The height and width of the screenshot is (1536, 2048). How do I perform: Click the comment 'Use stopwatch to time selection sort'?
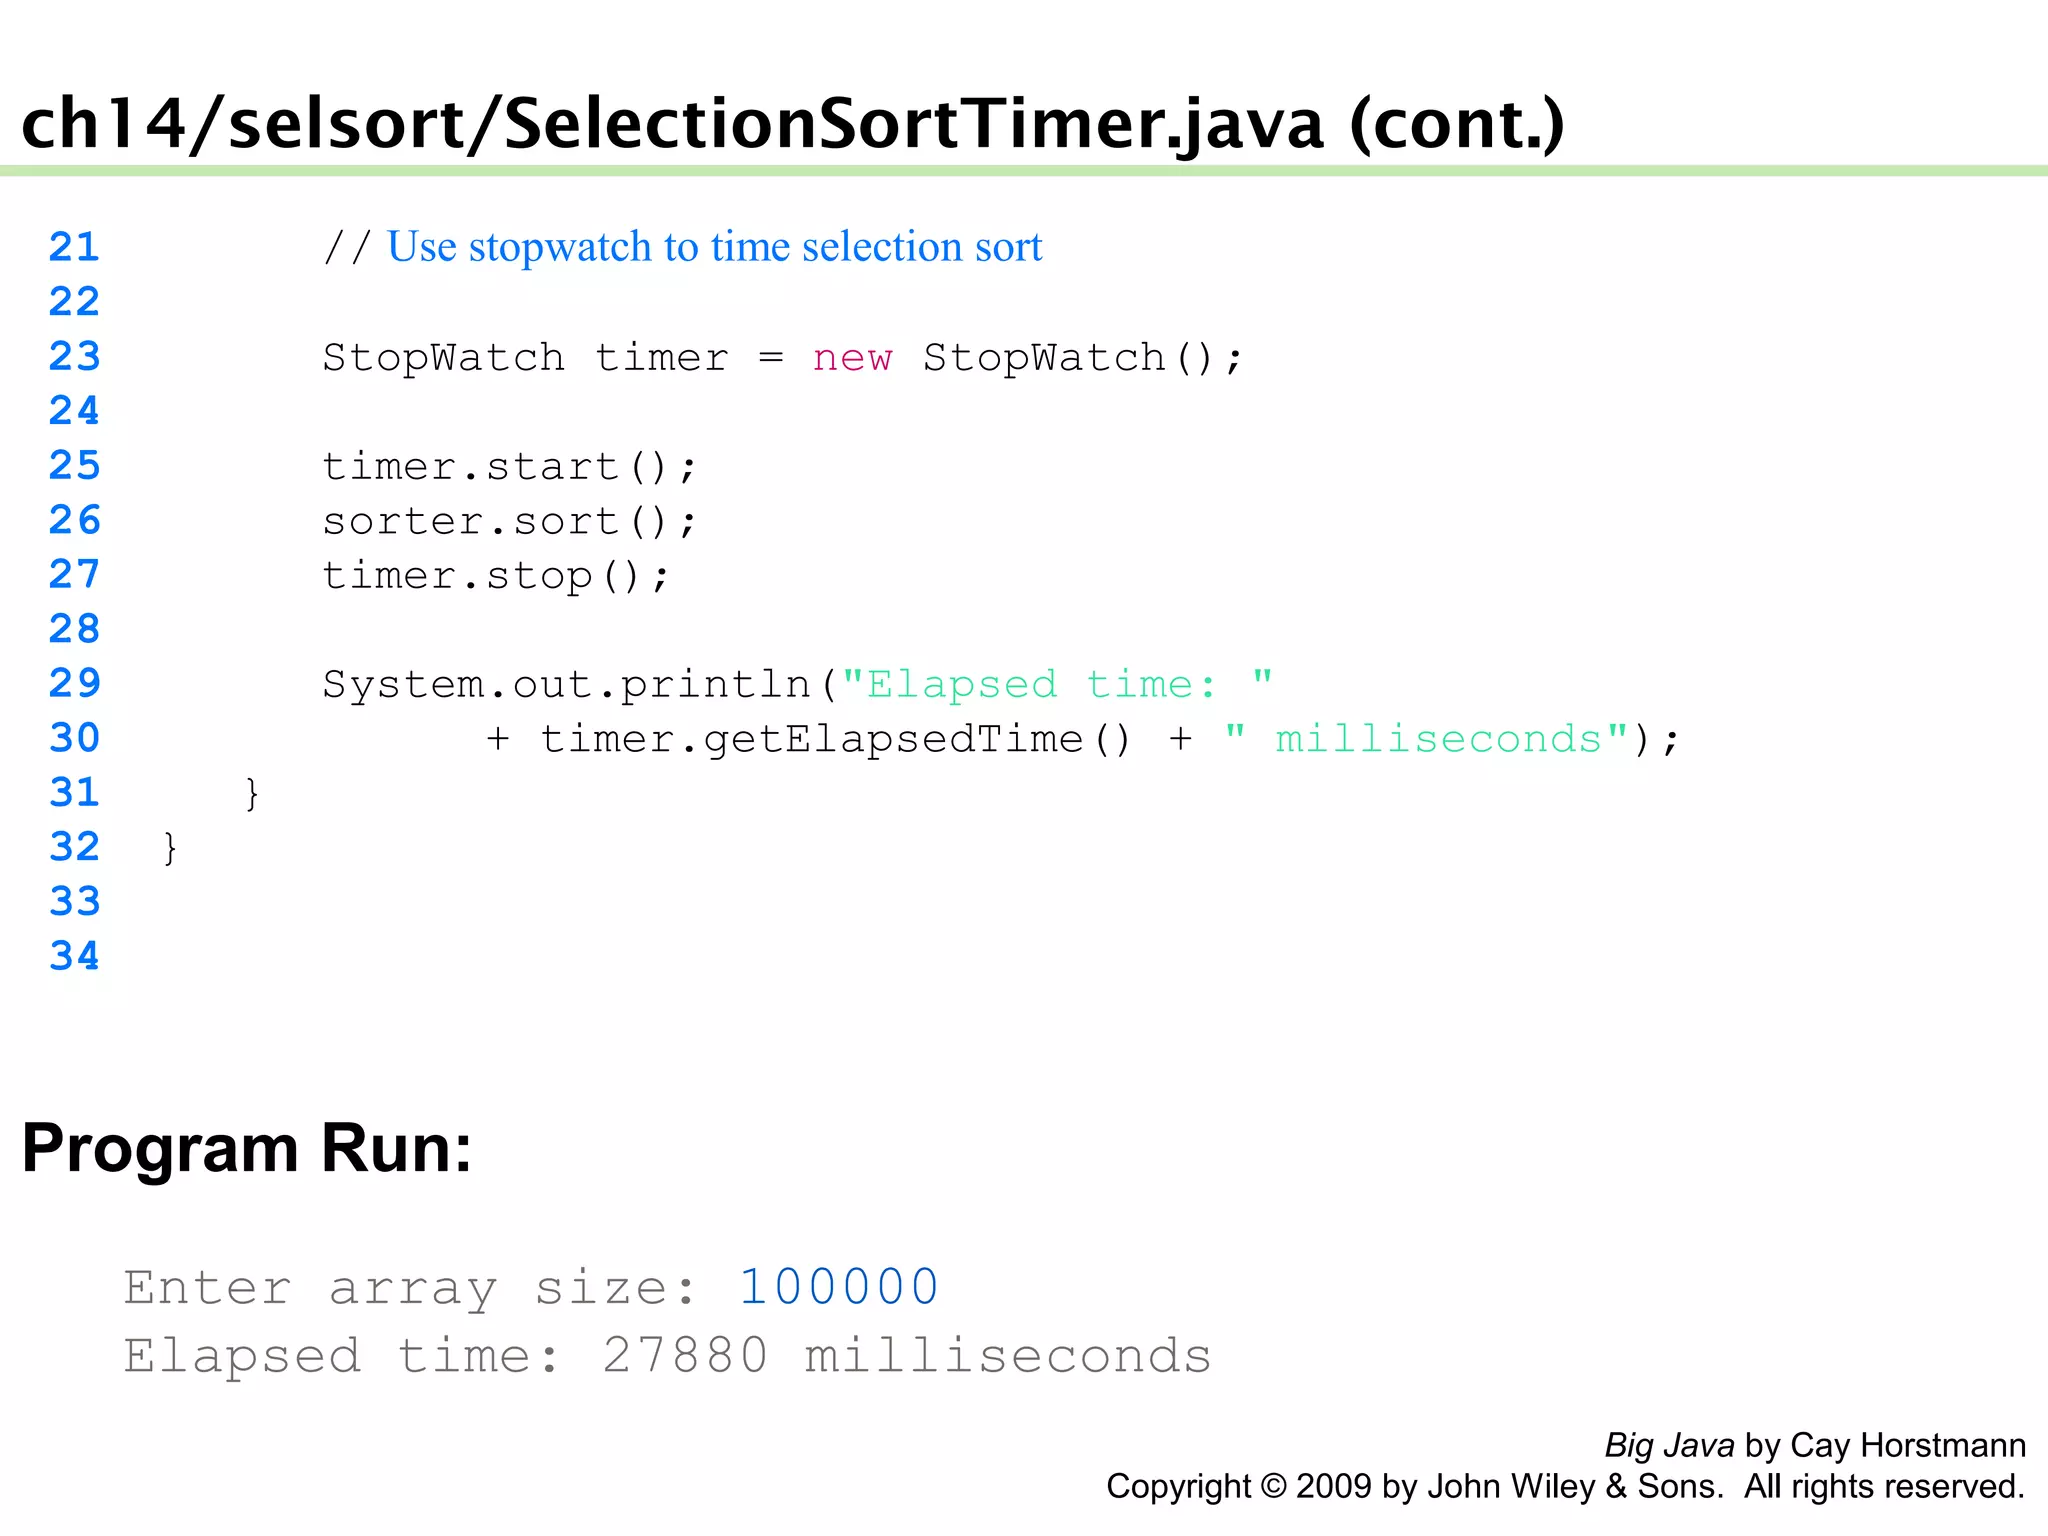pos(714,247)
